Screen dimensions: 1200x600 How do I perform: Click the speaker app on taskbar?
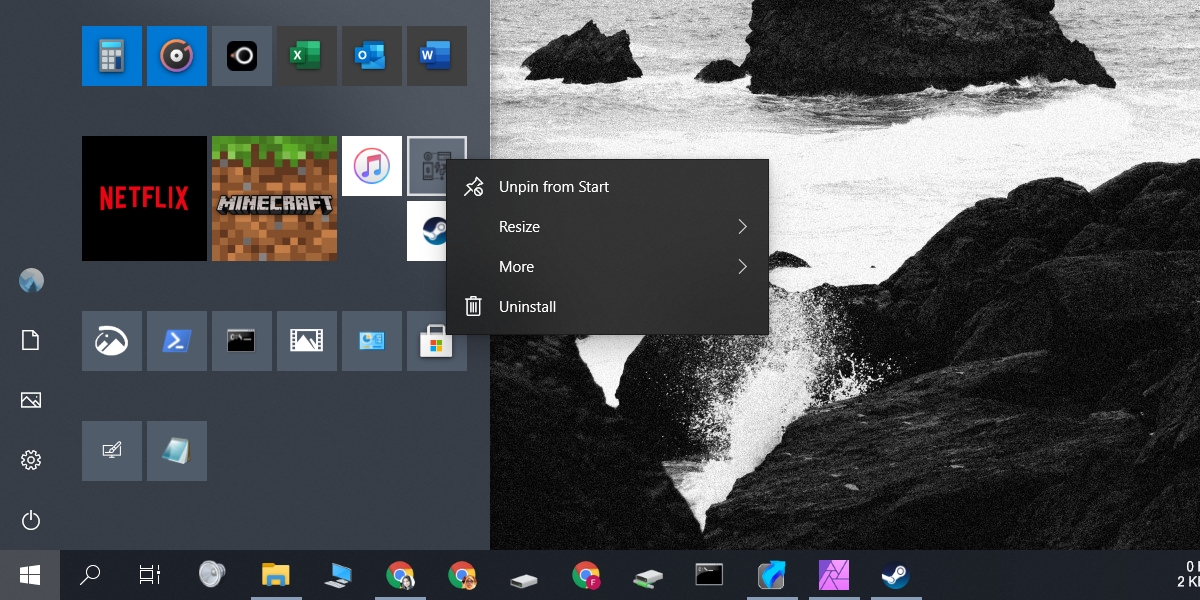click(212, 575)
